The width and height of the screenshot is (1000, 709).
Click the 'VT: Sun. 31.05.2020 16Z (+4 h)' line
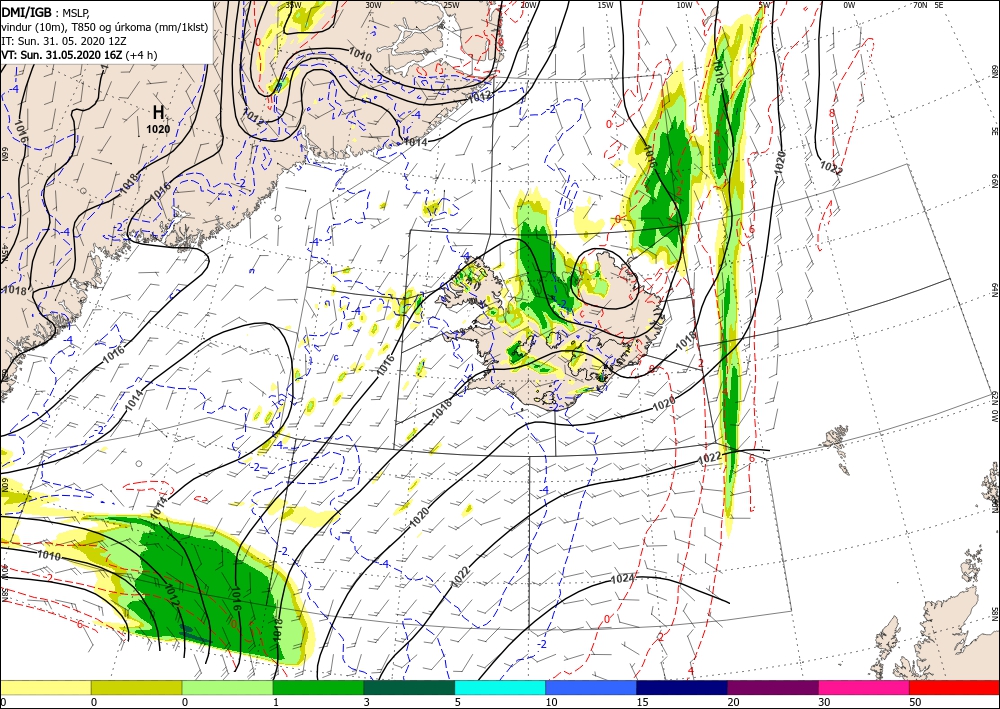79,55
